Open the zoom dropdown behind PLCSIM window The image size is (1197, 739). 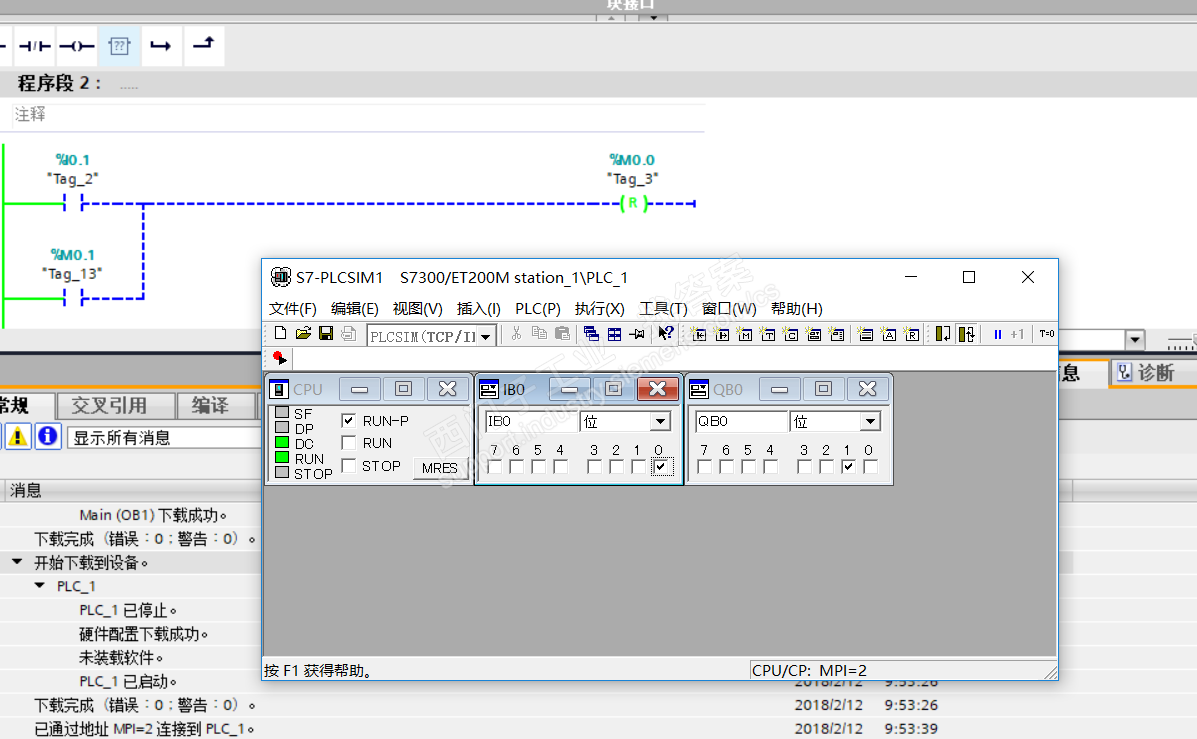coord(1134,340)
